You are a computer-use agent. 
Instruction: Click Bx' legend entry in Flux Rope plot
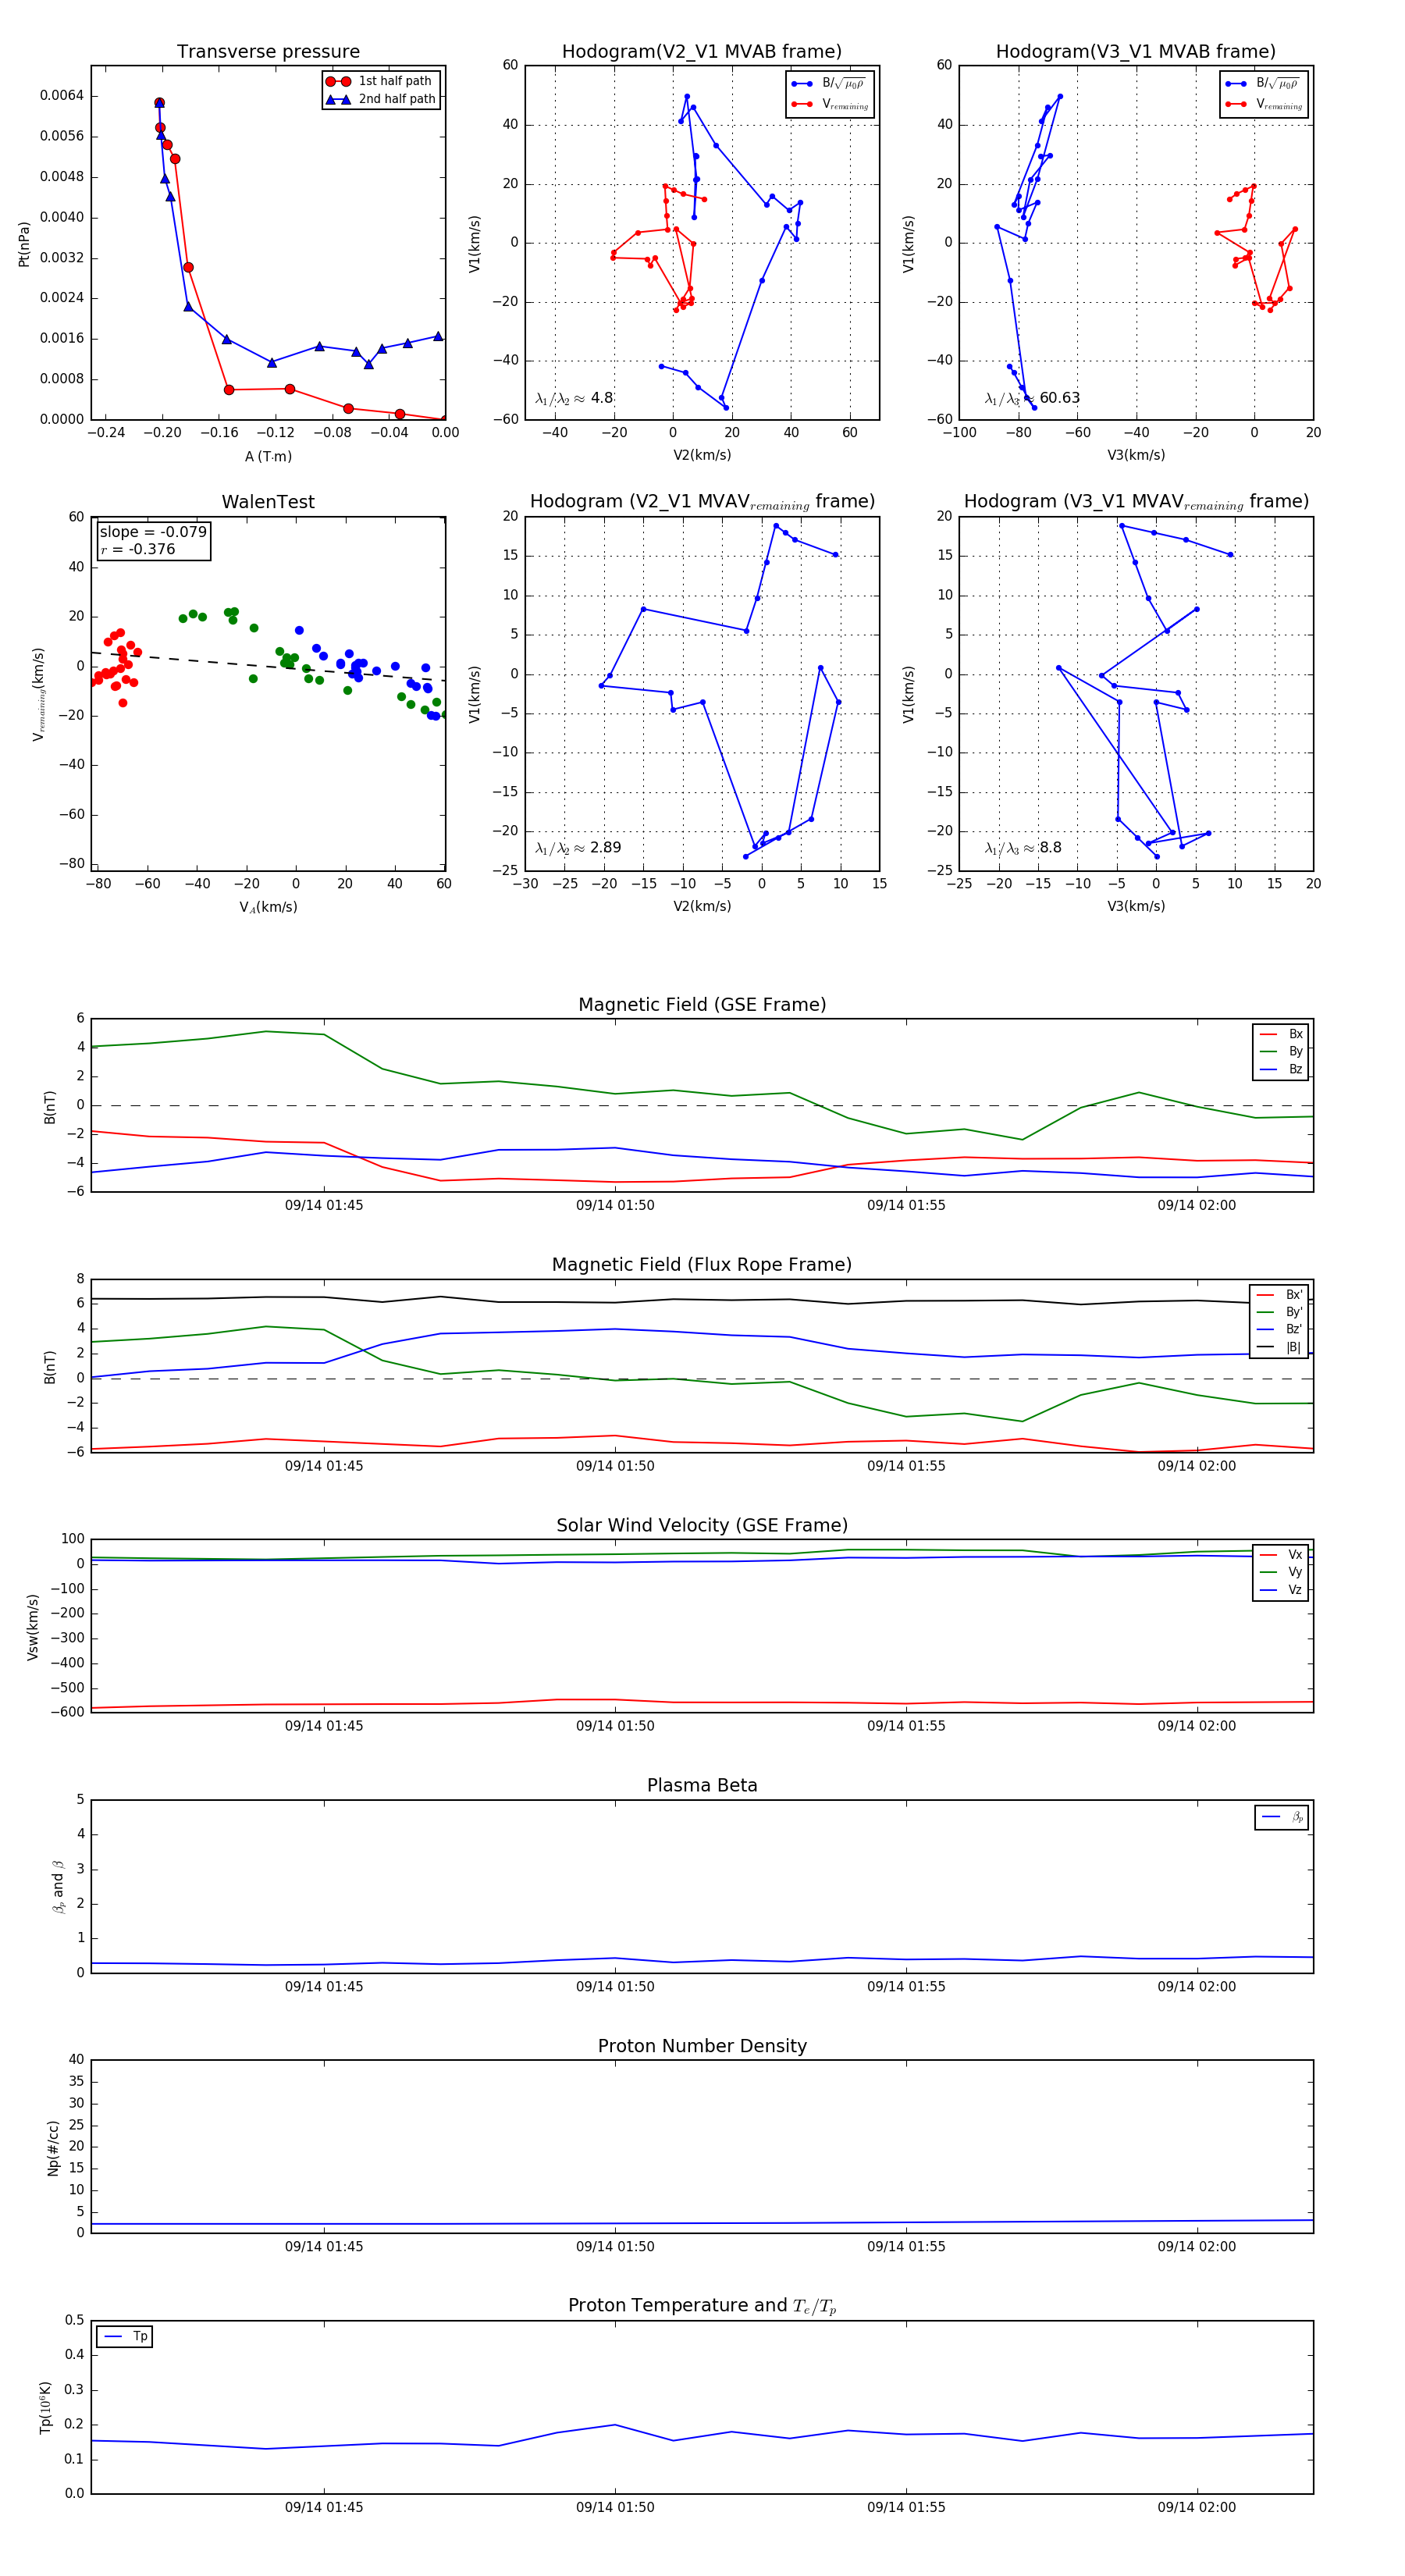click(1281, 1294)
